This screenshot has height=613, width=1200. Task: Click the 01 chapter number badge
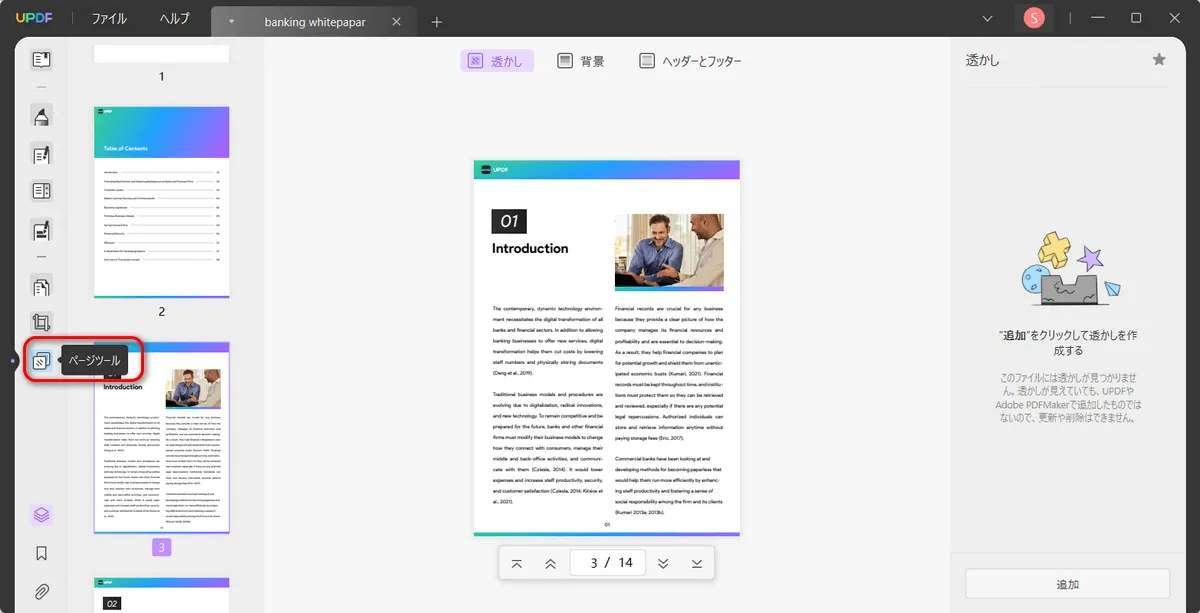(509, 221)
